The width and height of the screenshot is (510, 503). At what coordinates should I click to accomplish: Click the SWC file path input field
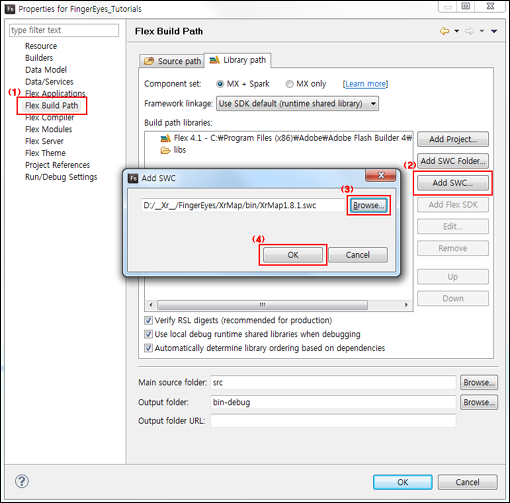tap(243, 205)
